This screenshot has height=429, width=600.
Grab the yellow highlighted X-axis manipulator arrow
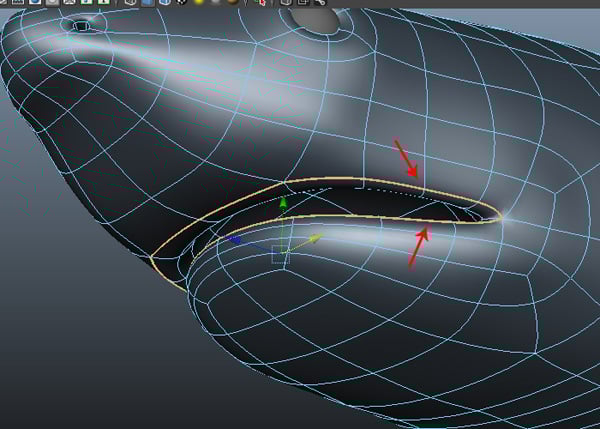(316, 239)
